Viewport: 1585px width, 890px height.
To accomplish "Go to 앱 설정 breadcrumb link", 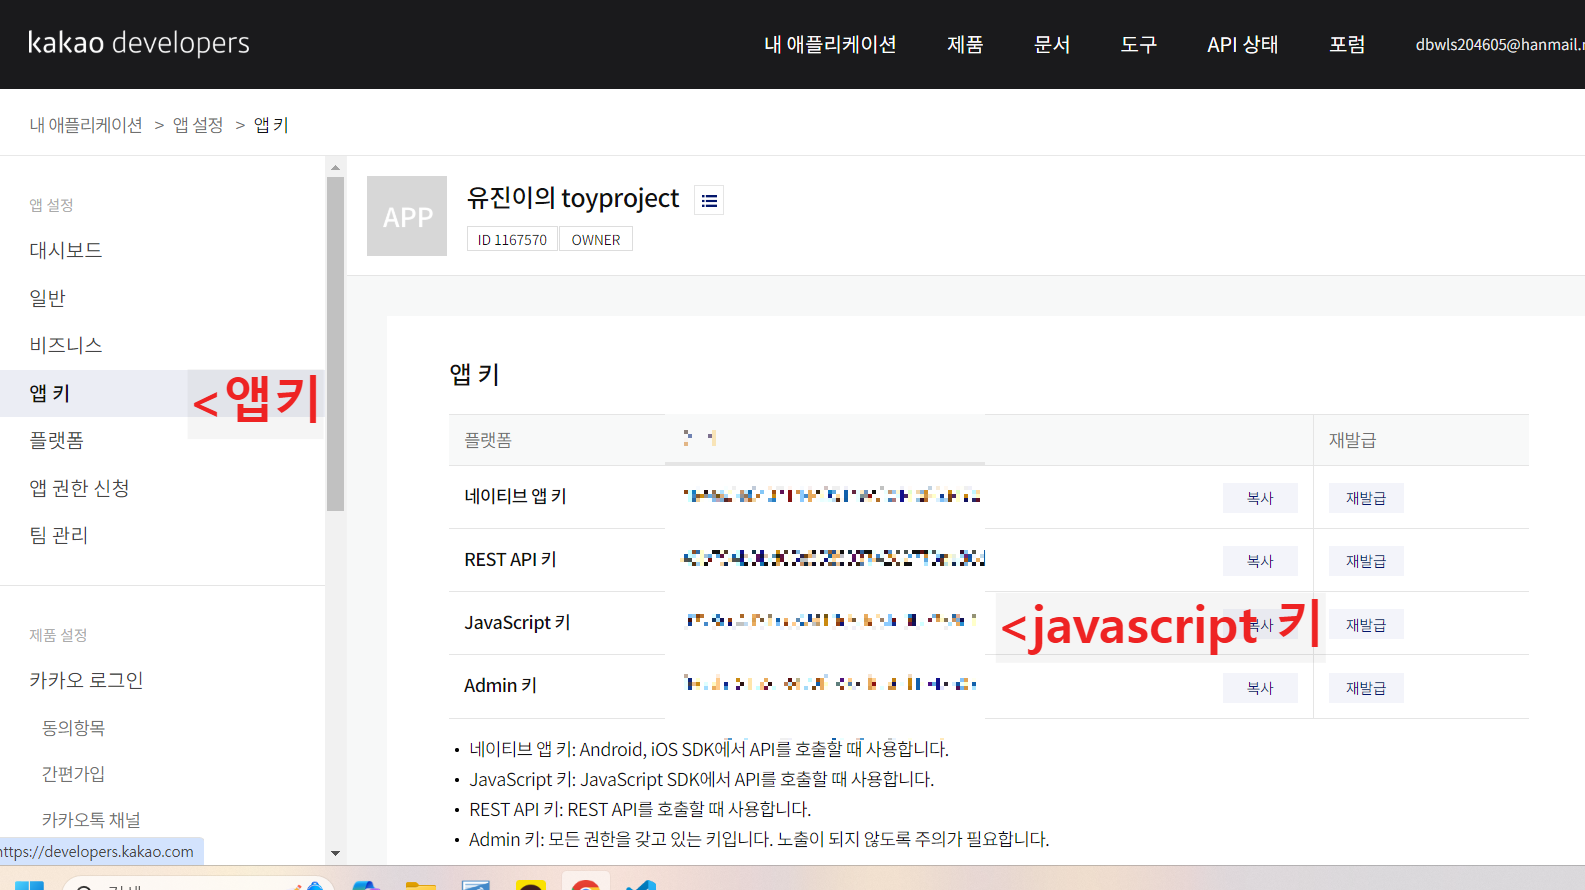I will (198, 125).
